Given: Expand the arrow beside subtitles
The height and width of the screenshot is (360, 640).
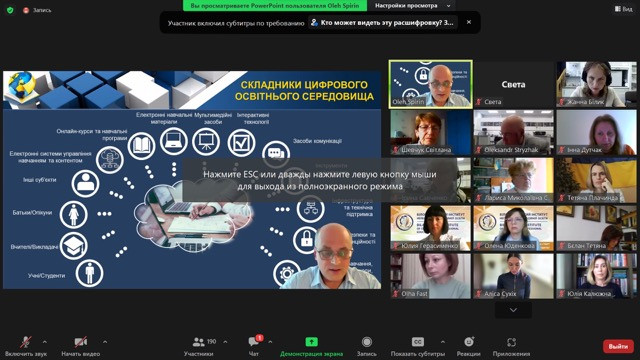Looking at the screenshot, I should tap(443, 342).
